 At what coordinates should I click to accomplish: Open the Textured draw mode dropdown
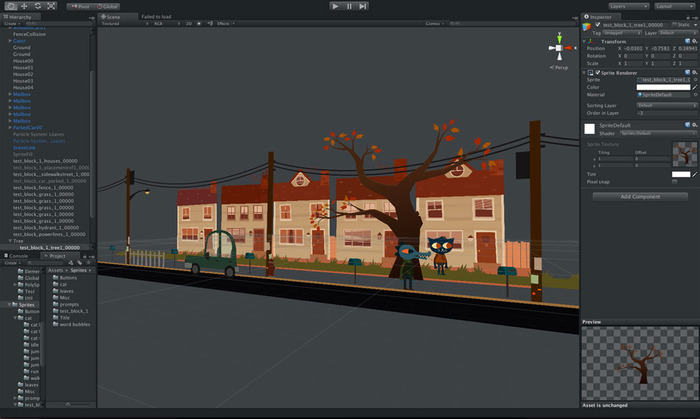tap(125, 24)
